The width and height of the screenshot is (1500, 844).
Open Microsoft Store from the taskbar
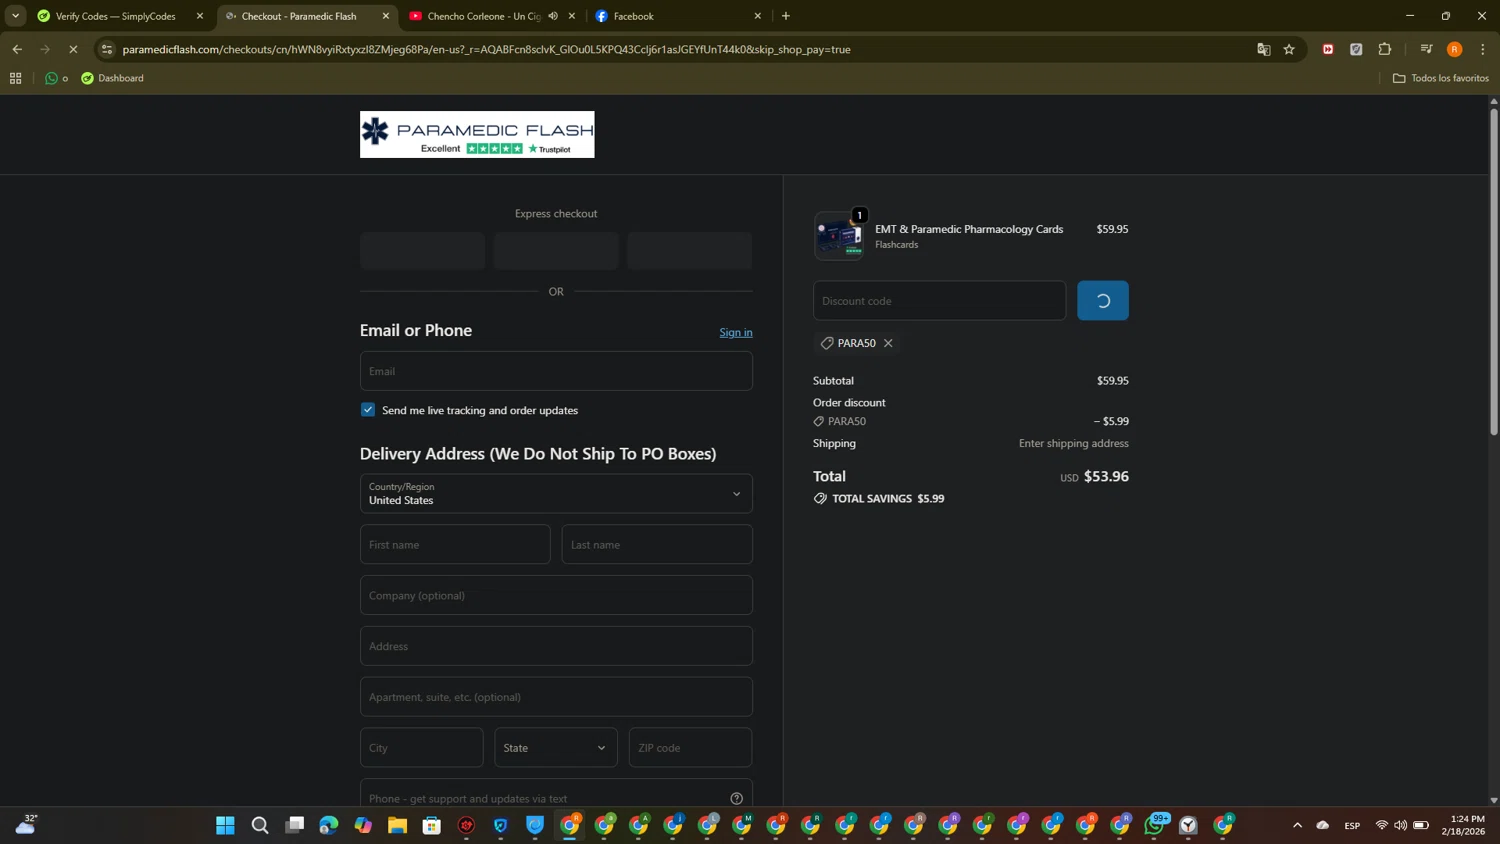[432, 825]
